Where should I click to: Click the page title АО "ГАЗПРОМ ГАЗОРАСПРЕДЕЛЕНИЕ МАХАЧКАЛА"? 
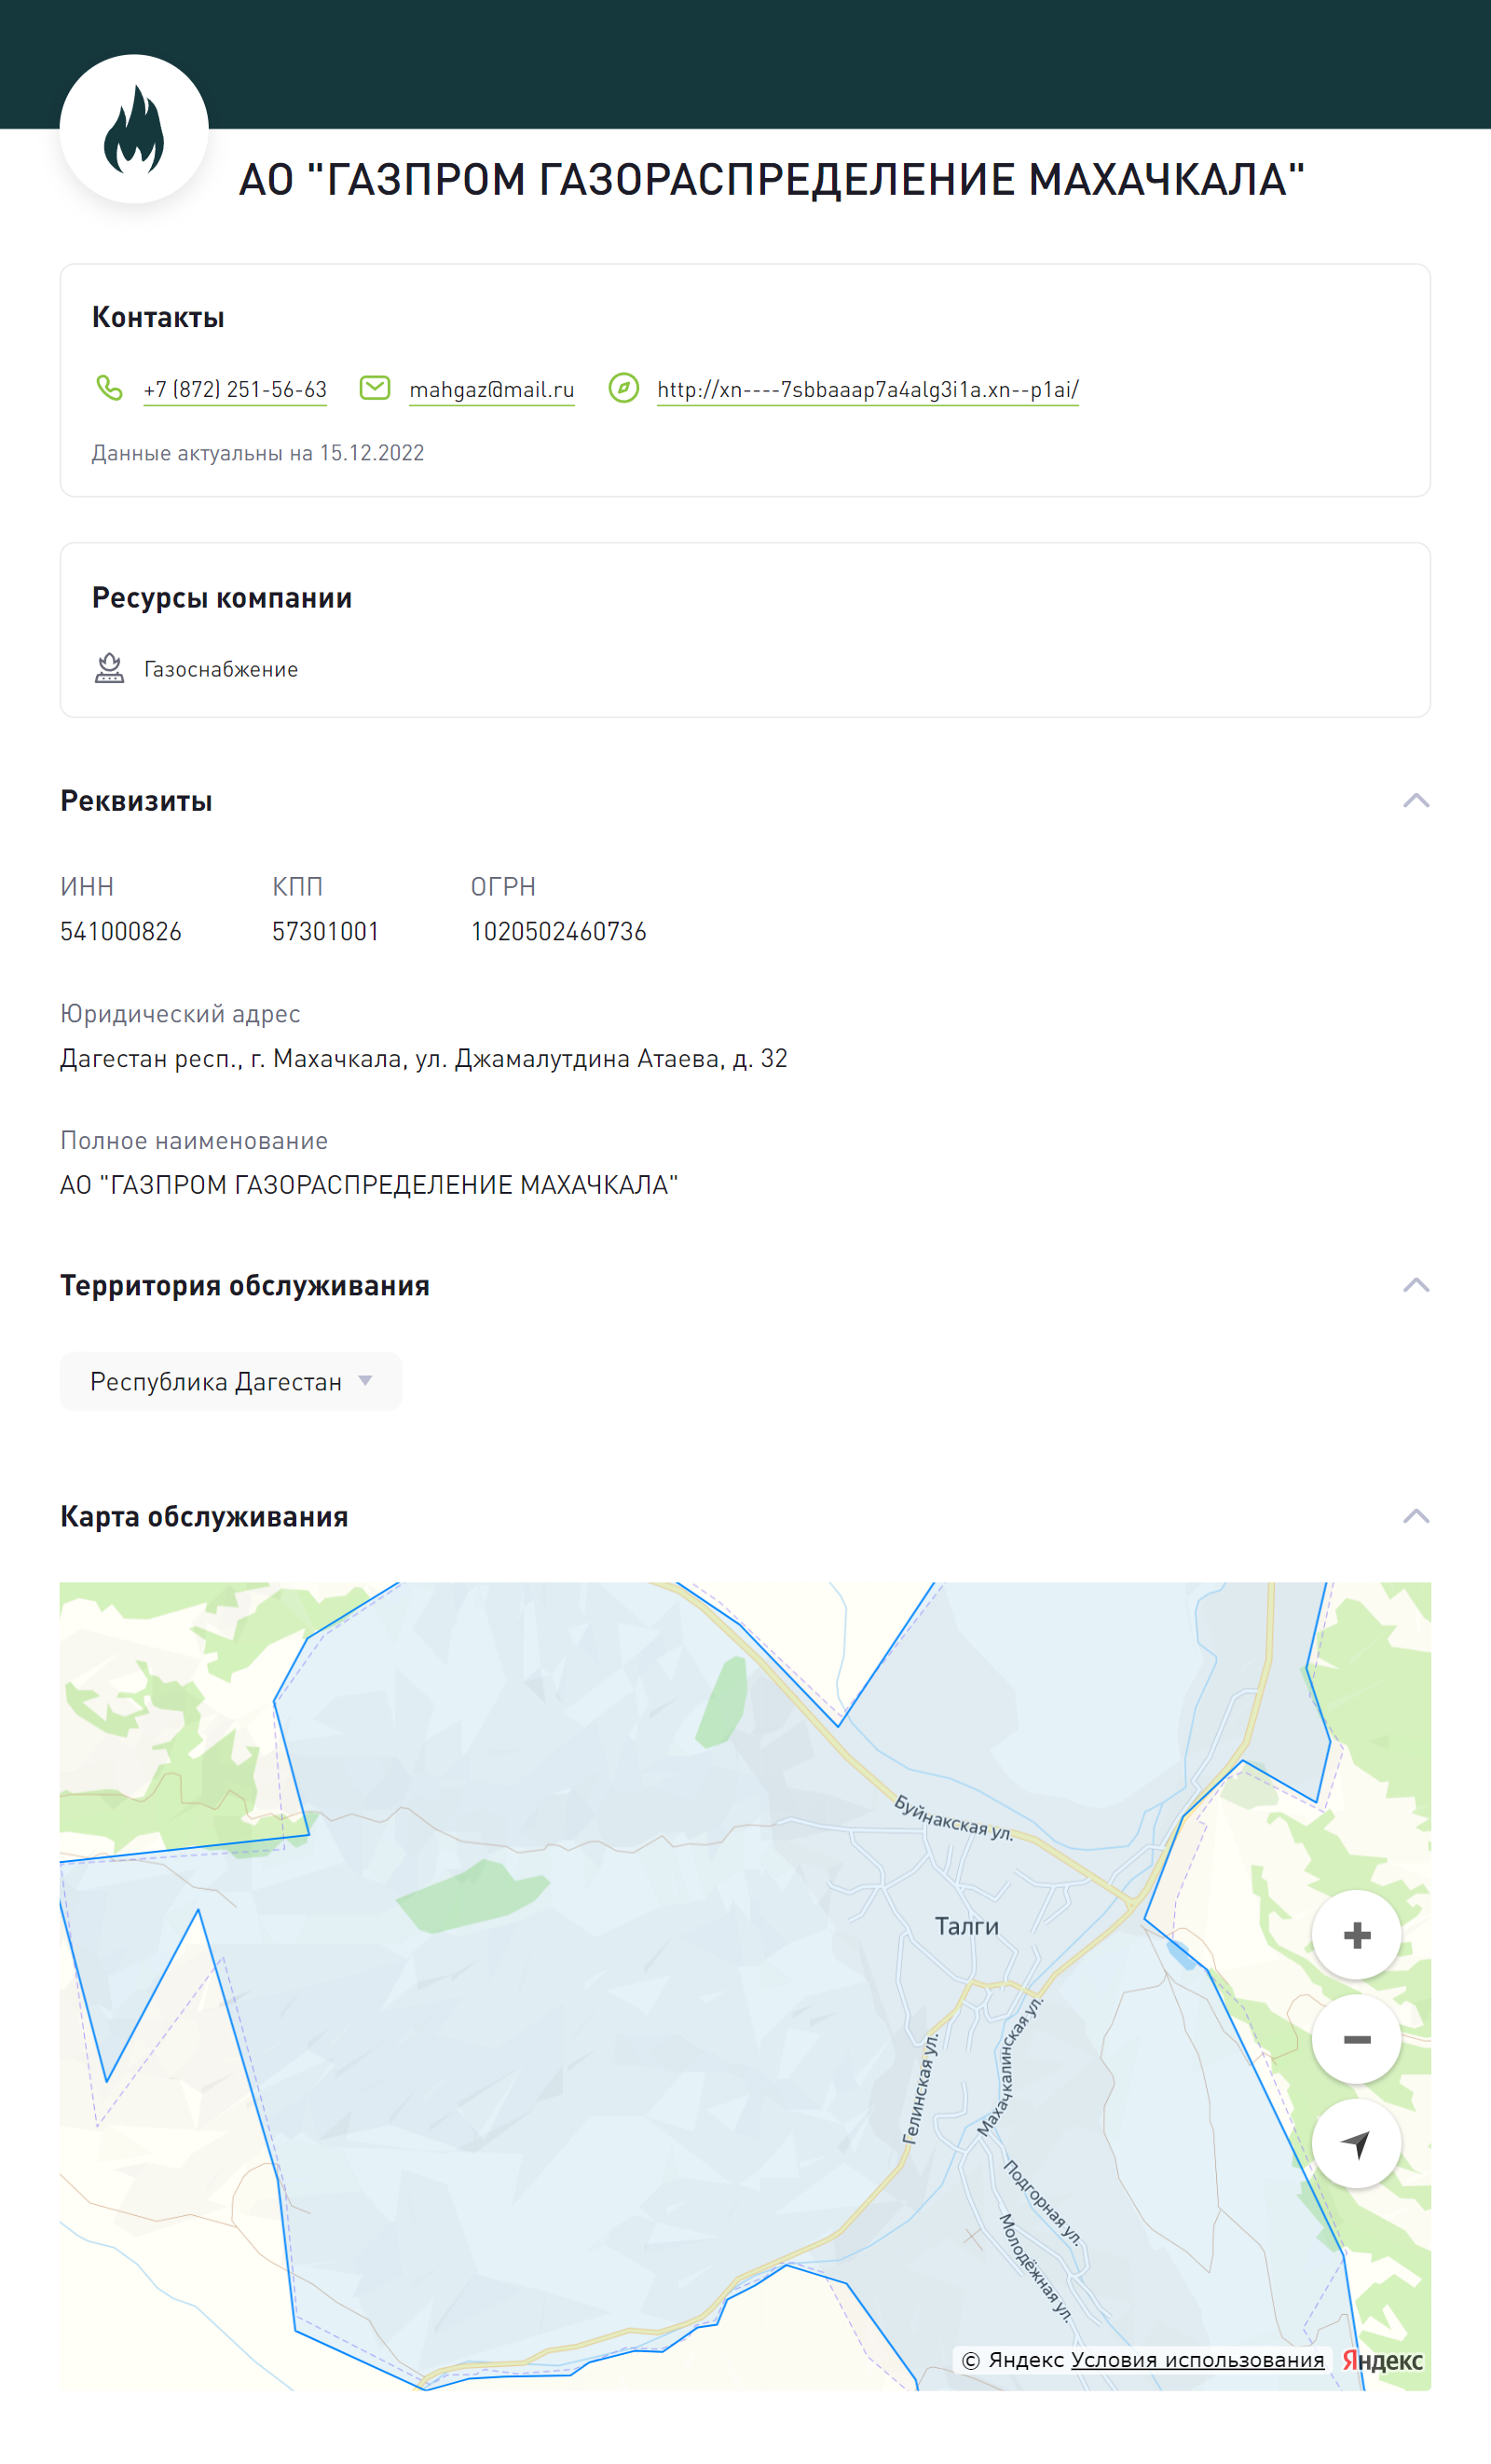pyautogui.click(x=772, y=180)
